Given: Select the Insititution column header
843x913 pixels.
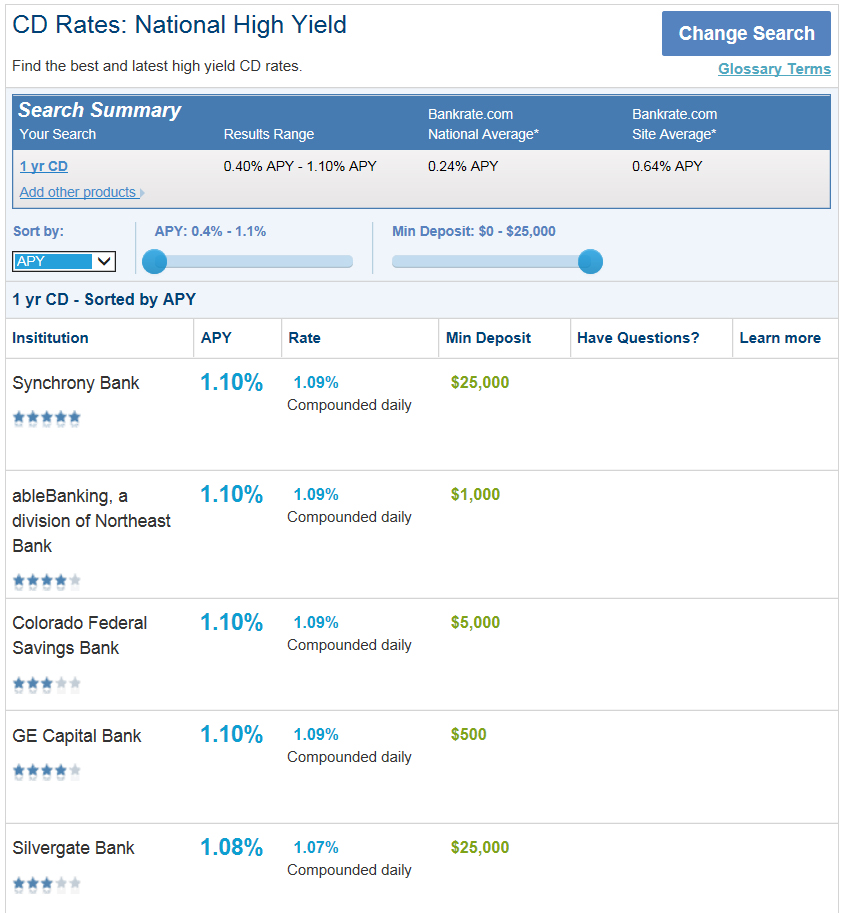Looking at the screenshot, I should tap(50, 338).
